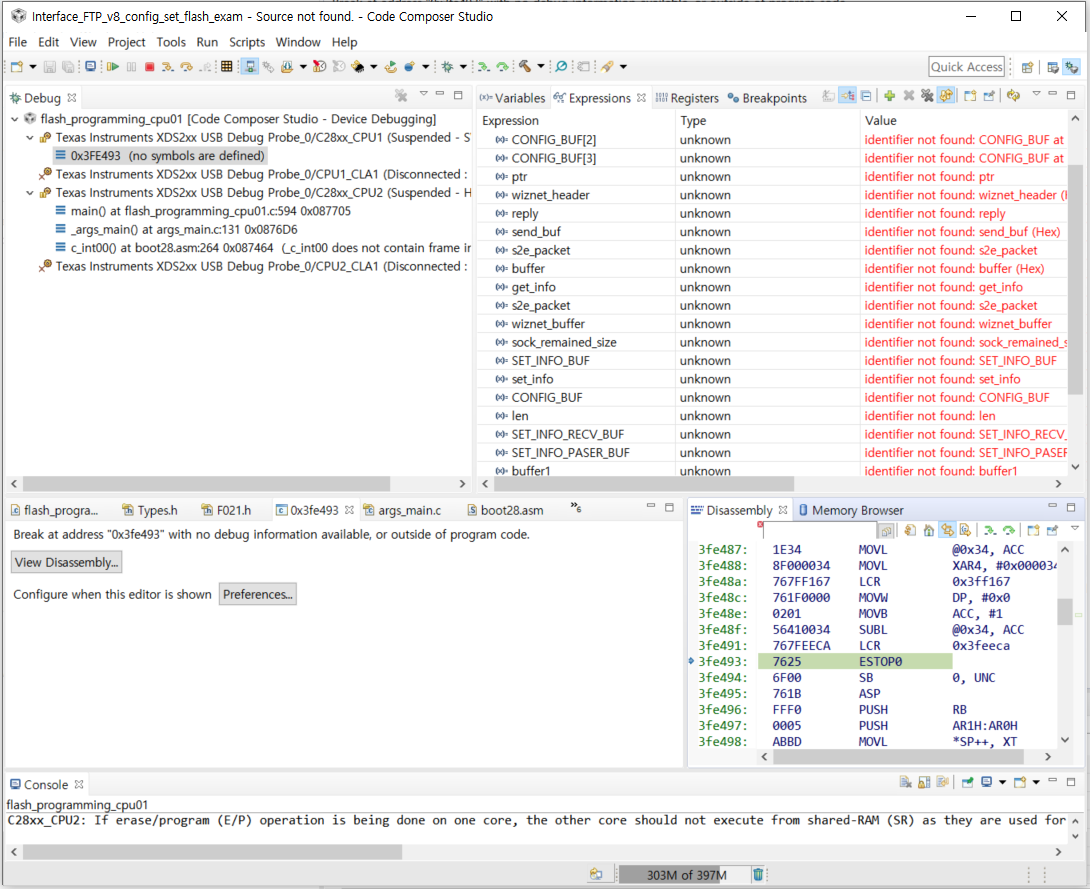Screen dimensions: 1090x889
Task: Click the Open Perspective icon near Quick Access
Action: click(x=1027, y=67)
